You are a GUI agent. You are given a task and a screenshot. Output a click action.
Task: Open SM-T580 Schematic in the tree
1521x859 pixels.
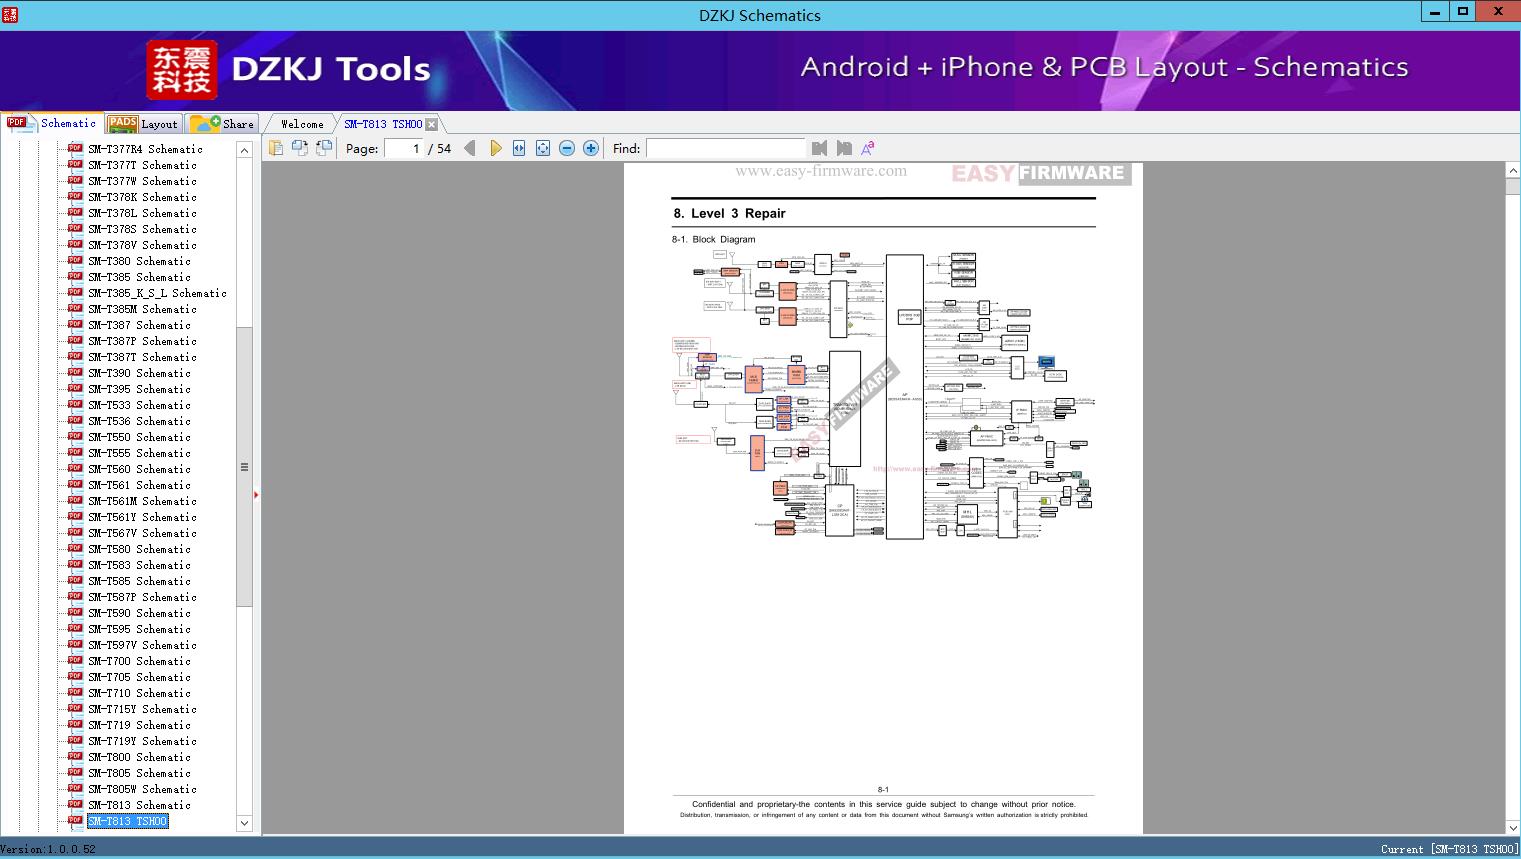139,549
